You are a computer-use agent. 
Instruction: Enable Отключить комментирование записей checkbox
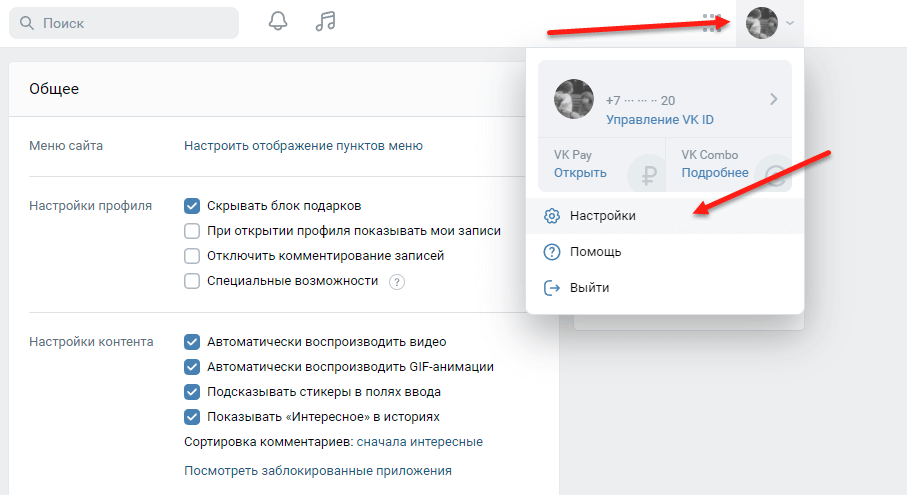(193, 256)
